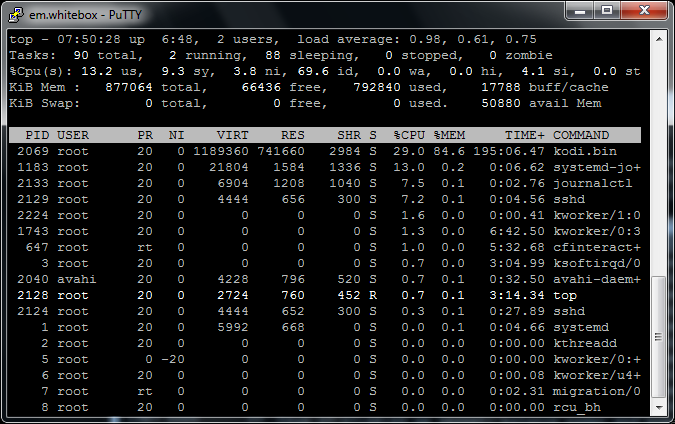The width and height of the screenshot is (675, 424).
Task: Click the %CPU column header
Action: click(x=409, y=134)
